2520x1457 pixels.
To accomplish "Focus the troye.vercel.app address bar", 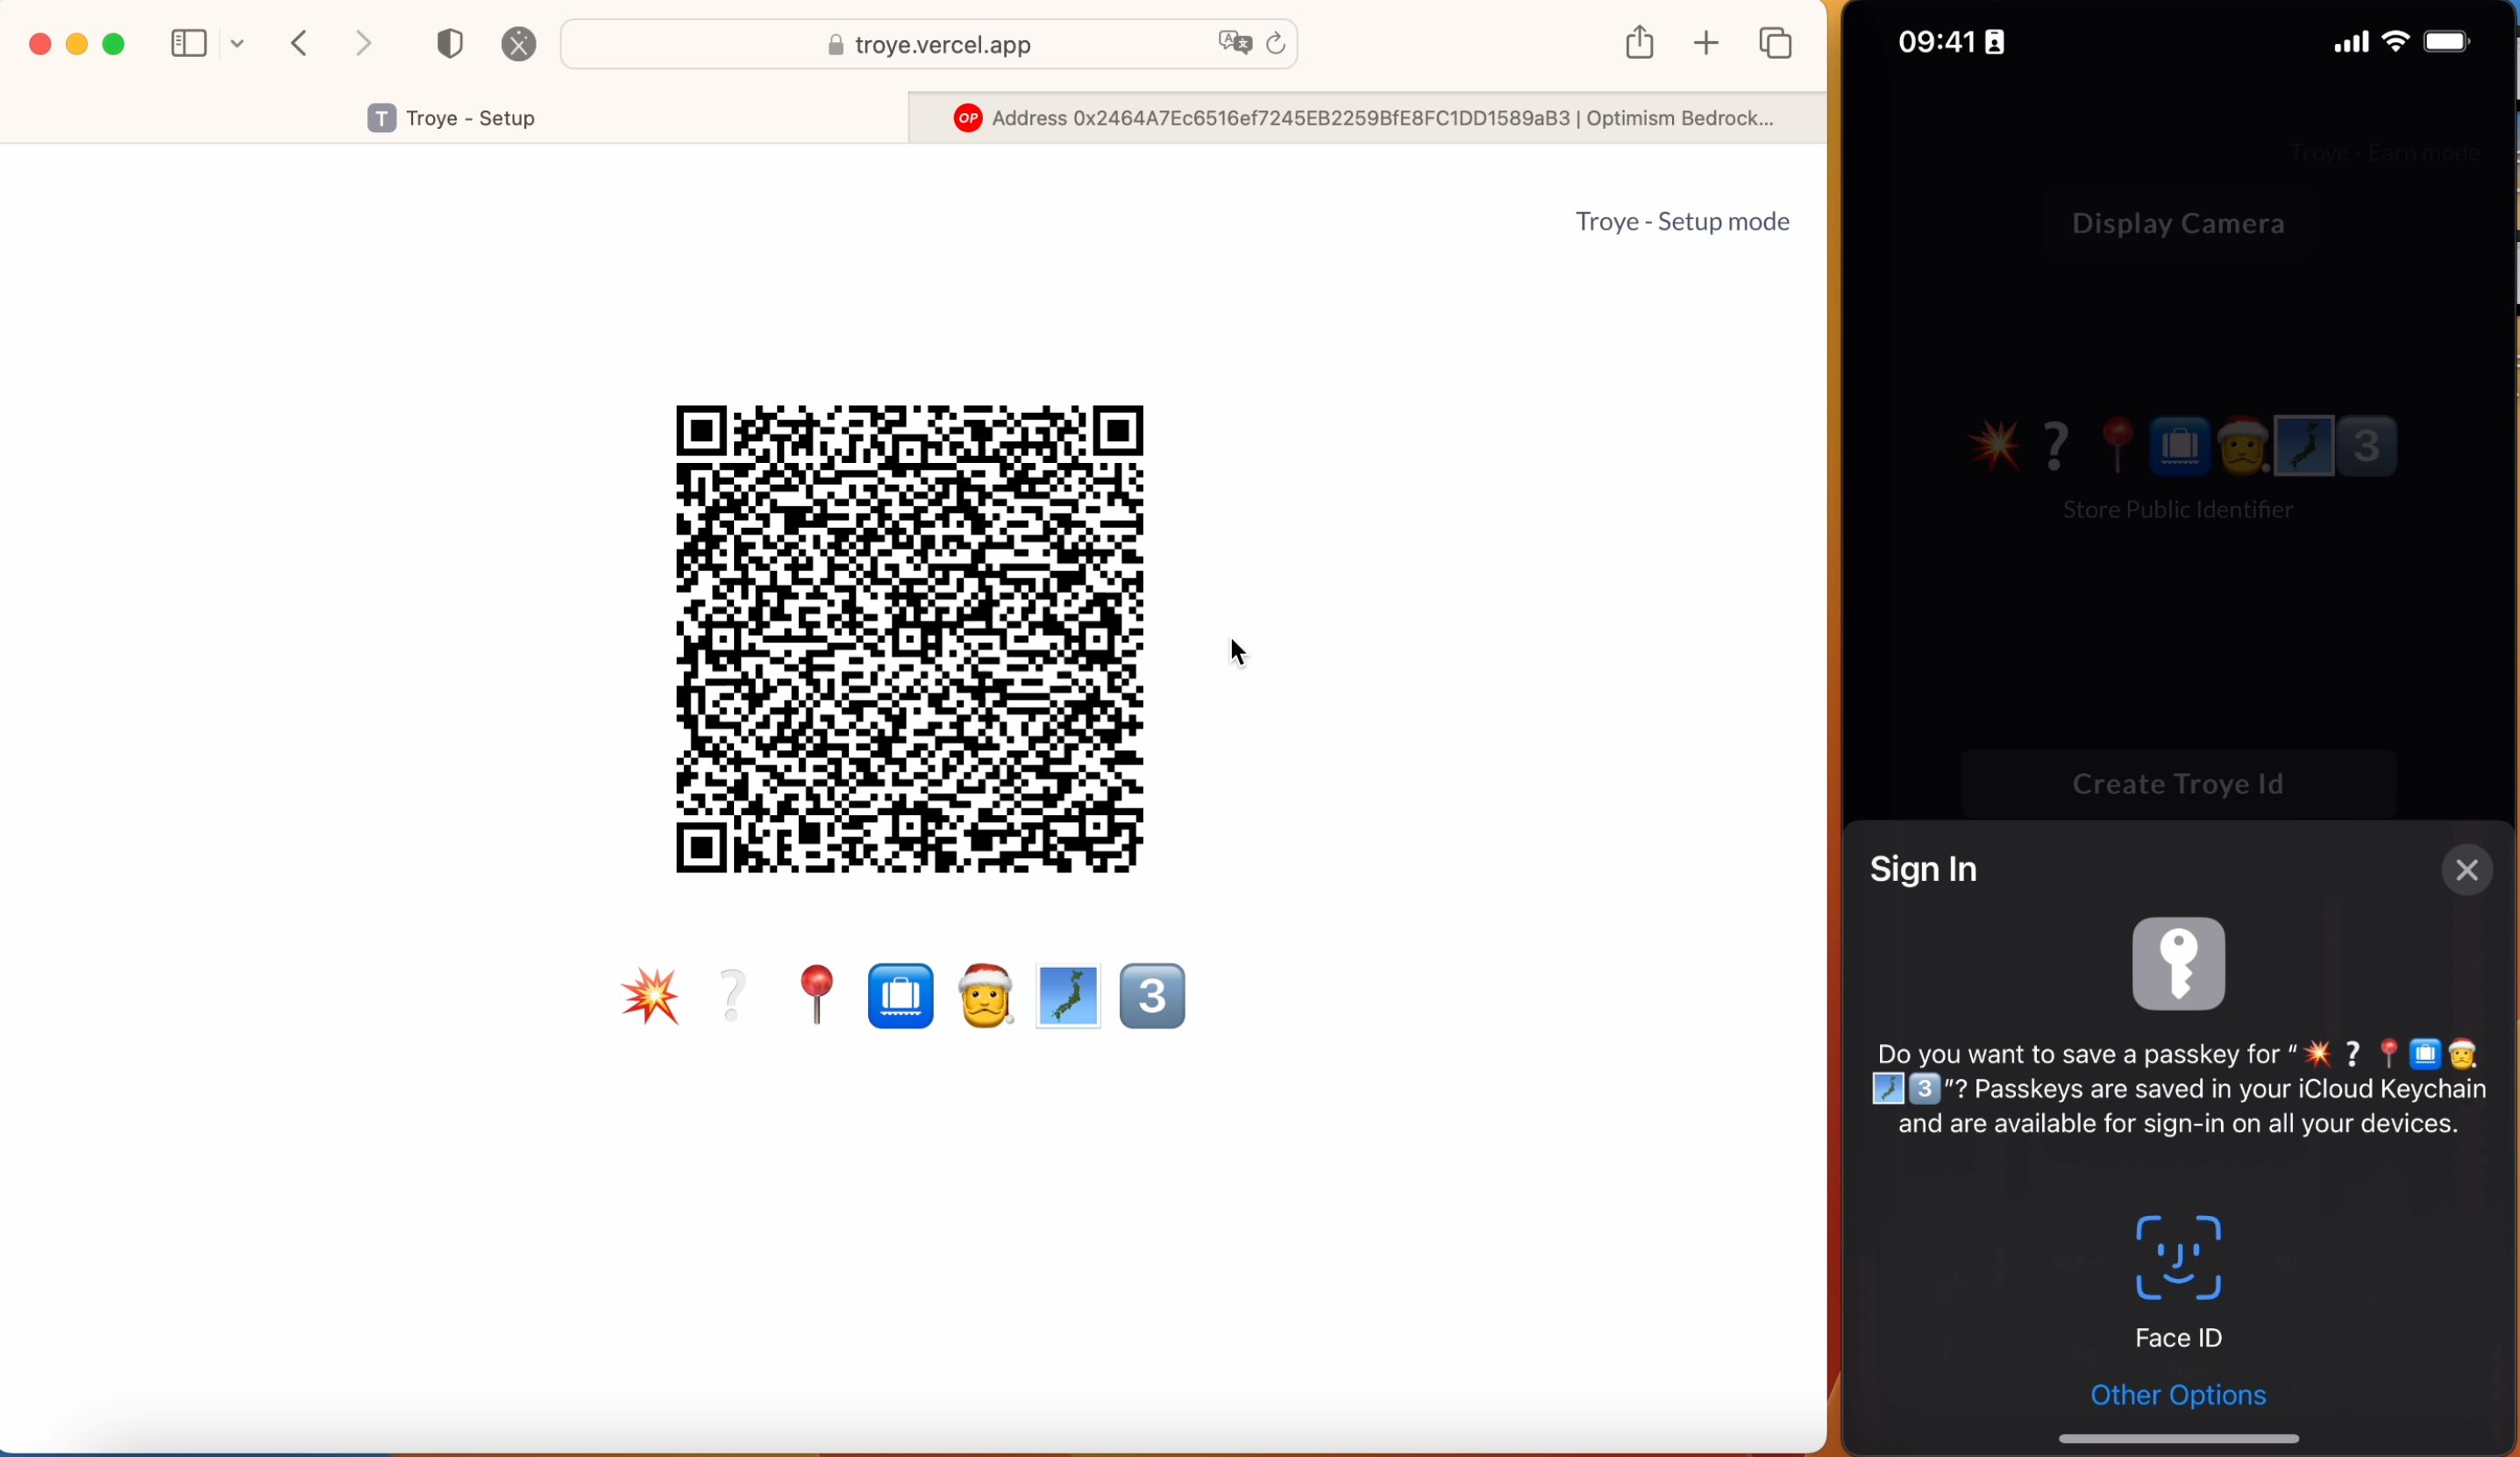I will [929, 45].
